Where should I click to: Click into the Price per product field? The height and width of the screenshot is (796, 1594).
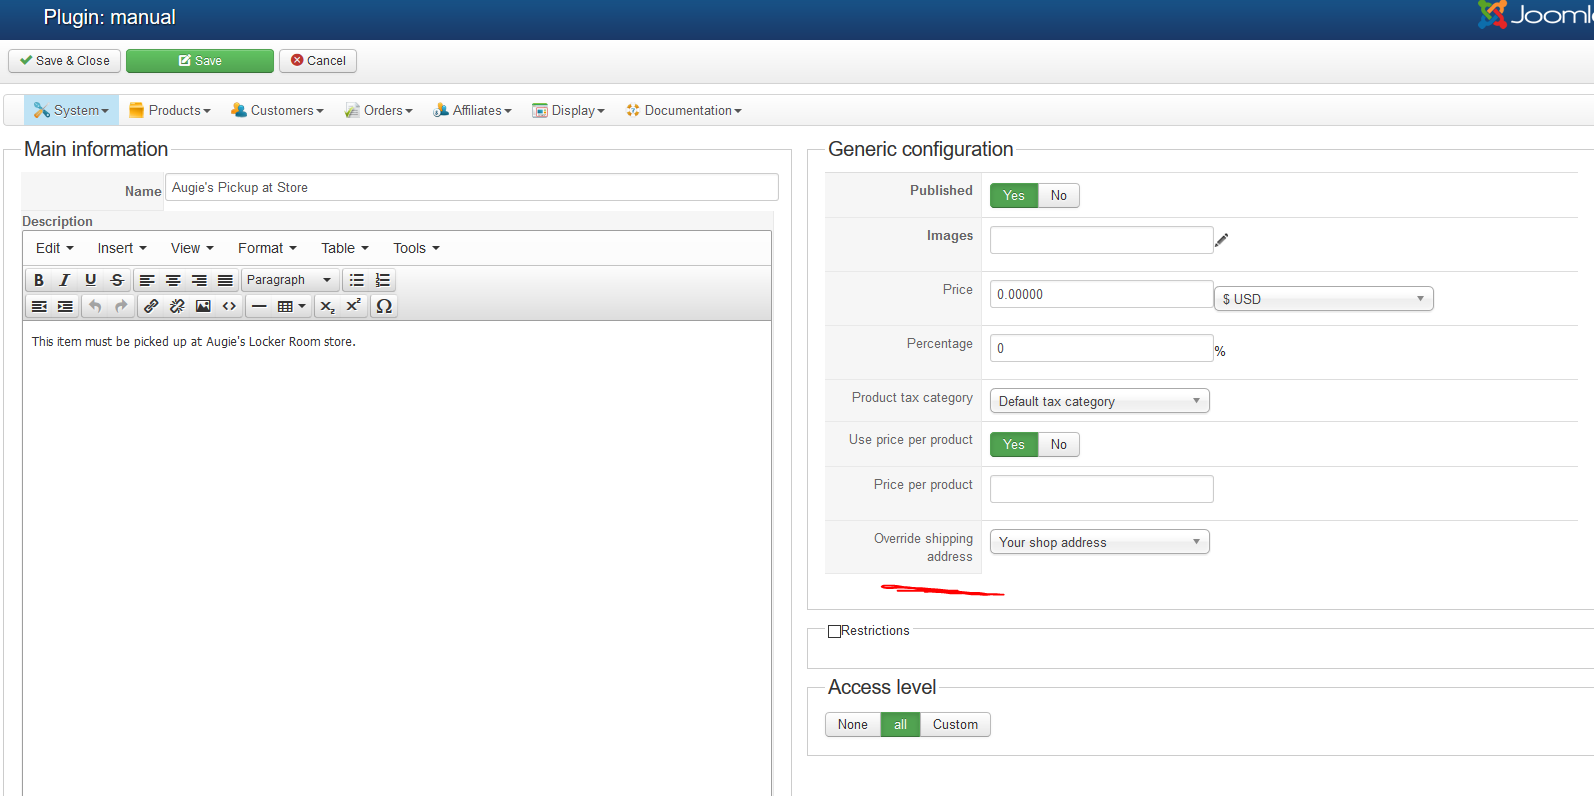click(x=1101, y=489)
